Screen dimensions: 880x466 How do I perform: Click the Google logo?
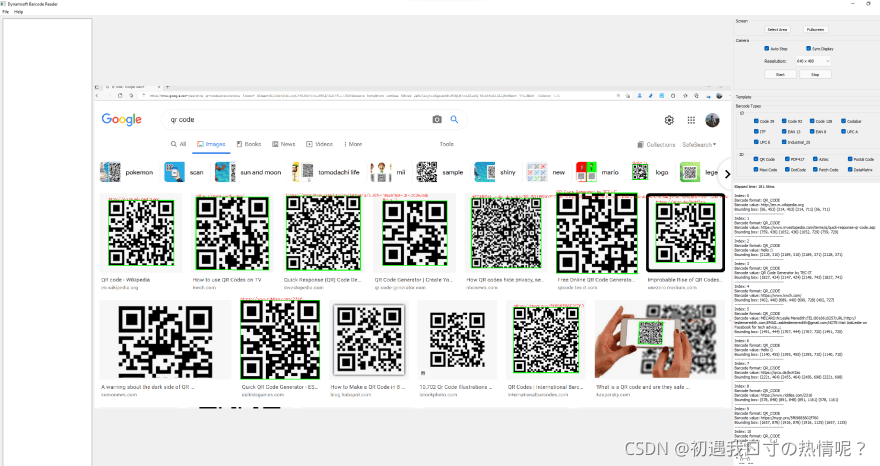click(x=121, y=120)
